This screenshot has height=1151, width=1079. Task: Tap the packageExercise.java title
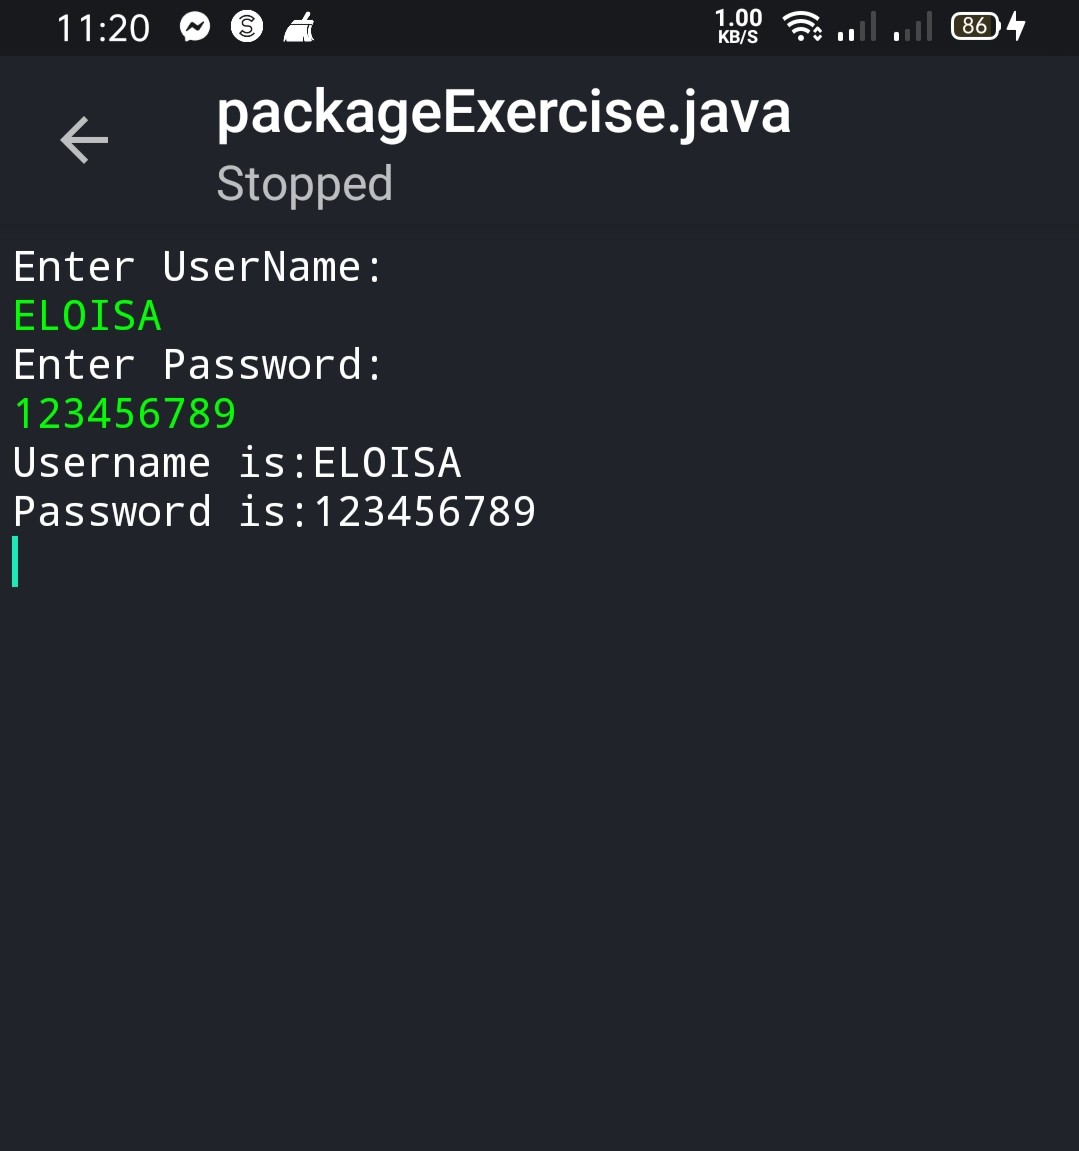pos(504,114)
